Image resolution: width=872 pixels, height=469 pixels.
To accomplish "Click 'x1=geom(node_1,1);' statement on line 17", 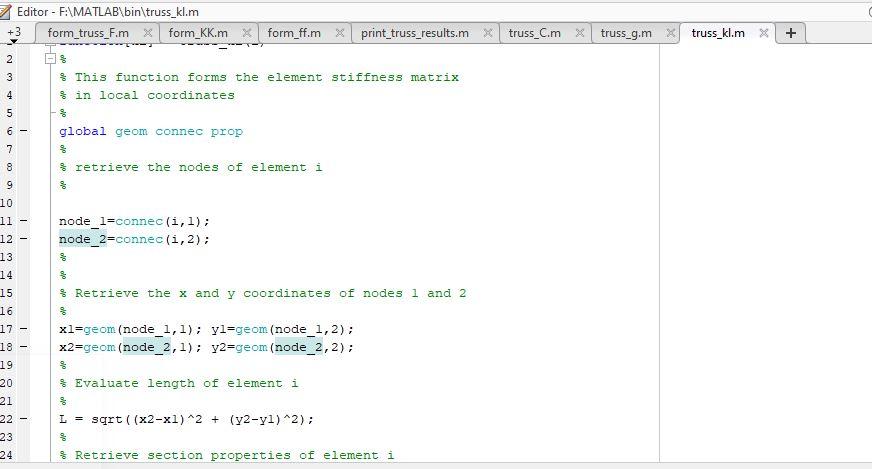I will tap(131, 329).
